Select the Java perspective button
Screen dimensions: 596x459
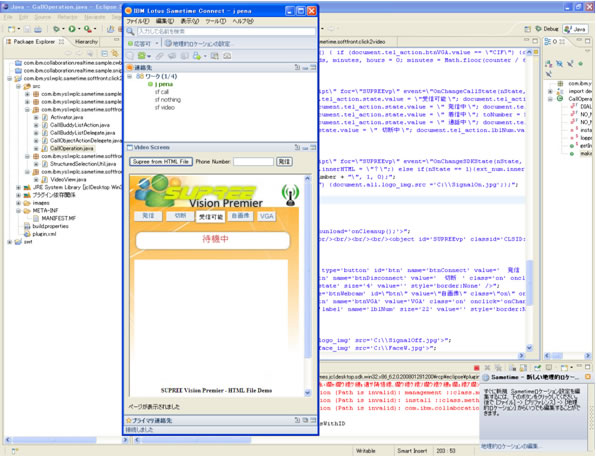point(575,29)
